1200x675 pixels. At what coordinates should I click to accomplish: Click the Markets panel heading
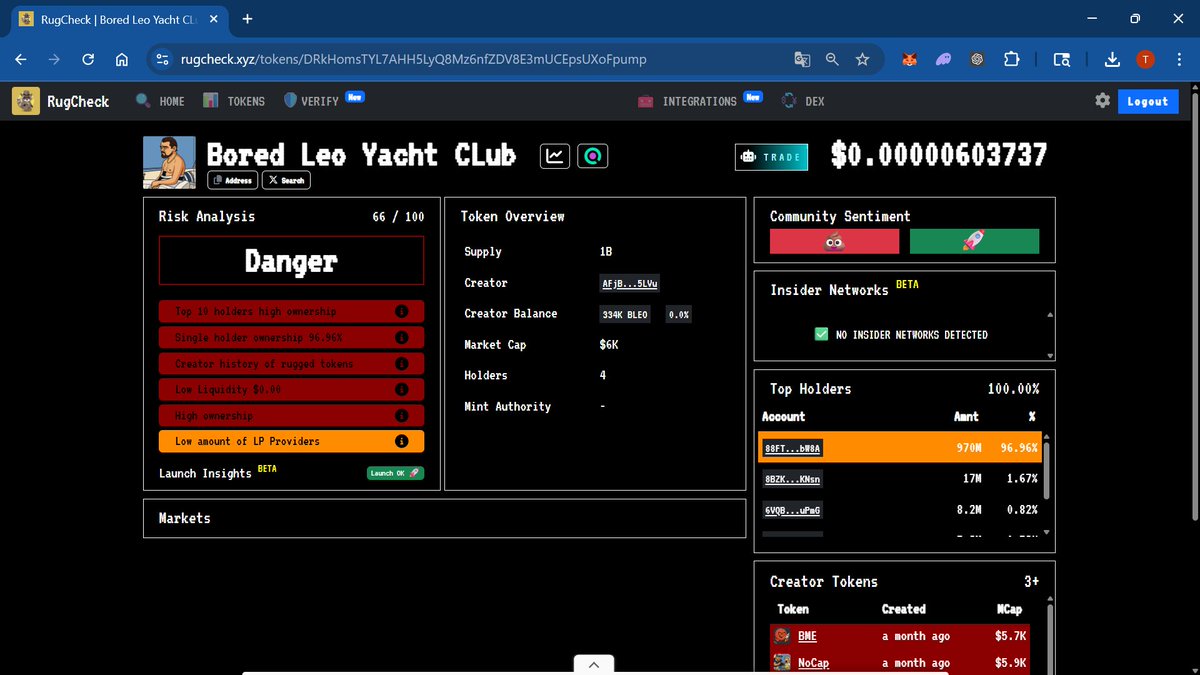185,518
